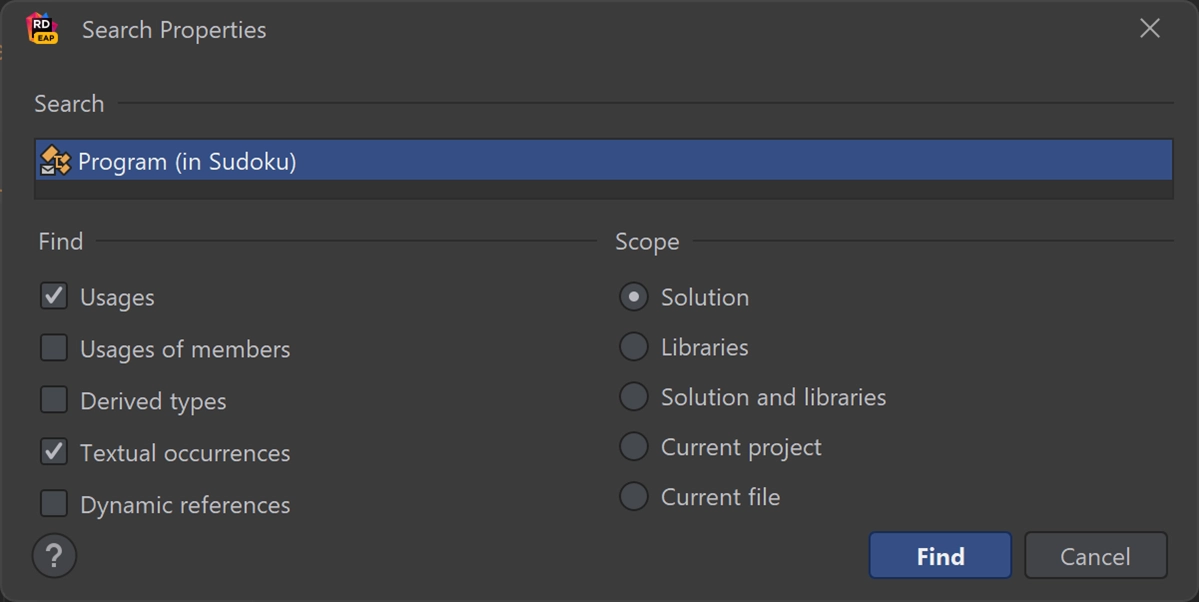Enable the Usages of members checkbox
The height and width of the screenshot is (602, 1199).
(x=54, y=348)
